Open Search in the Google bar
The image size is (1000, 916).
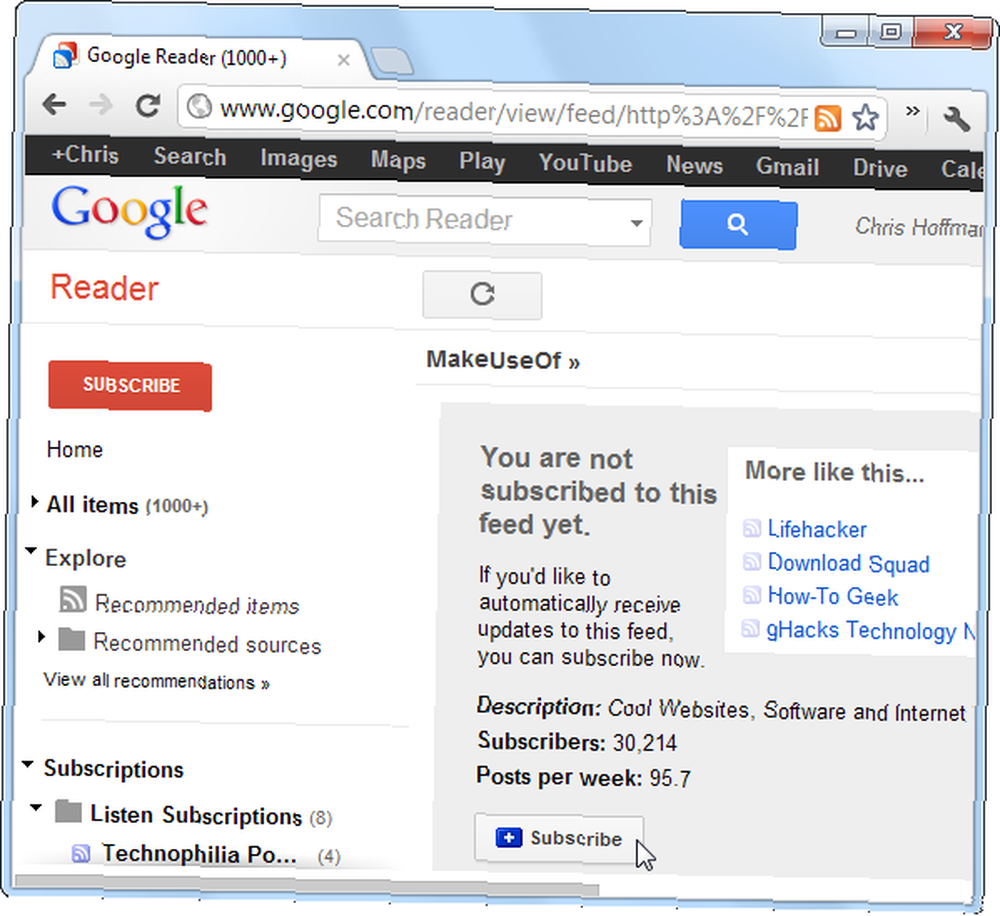tap(190, 157)
